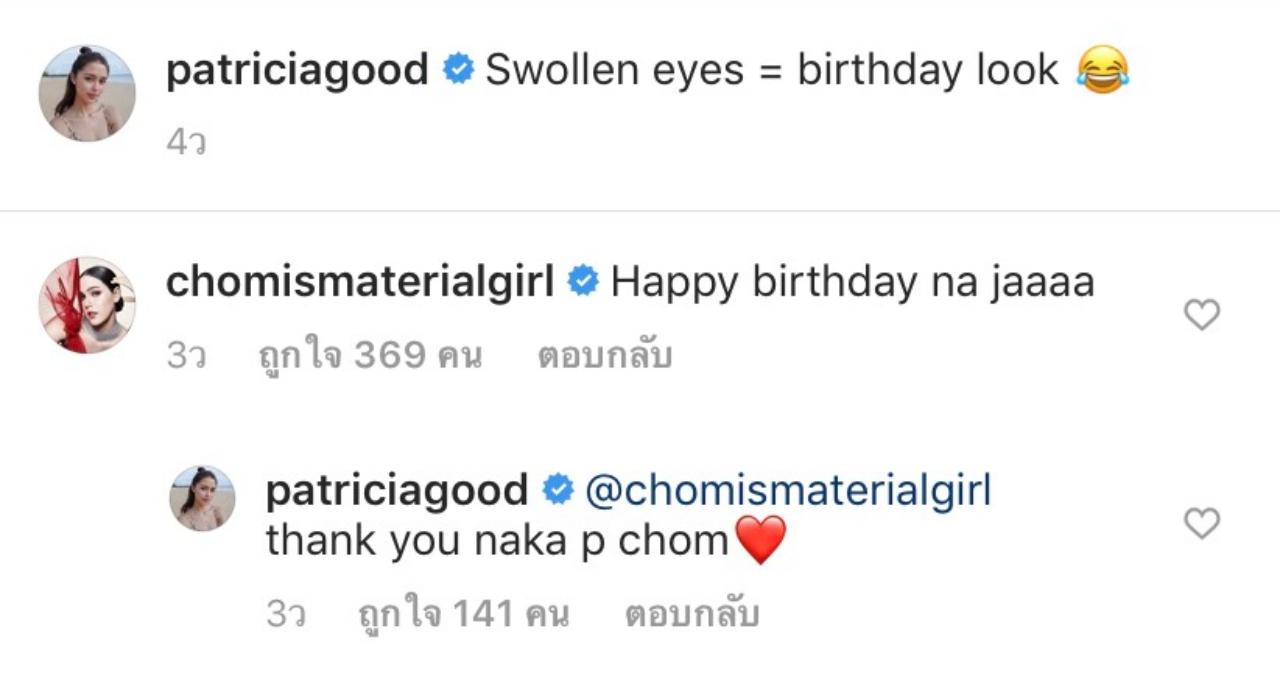The width and height of the screenshot is (1280, 687).
Task: Reply via "ตอบกลับ" under patriciagood's reply
Action: point(692,614)
